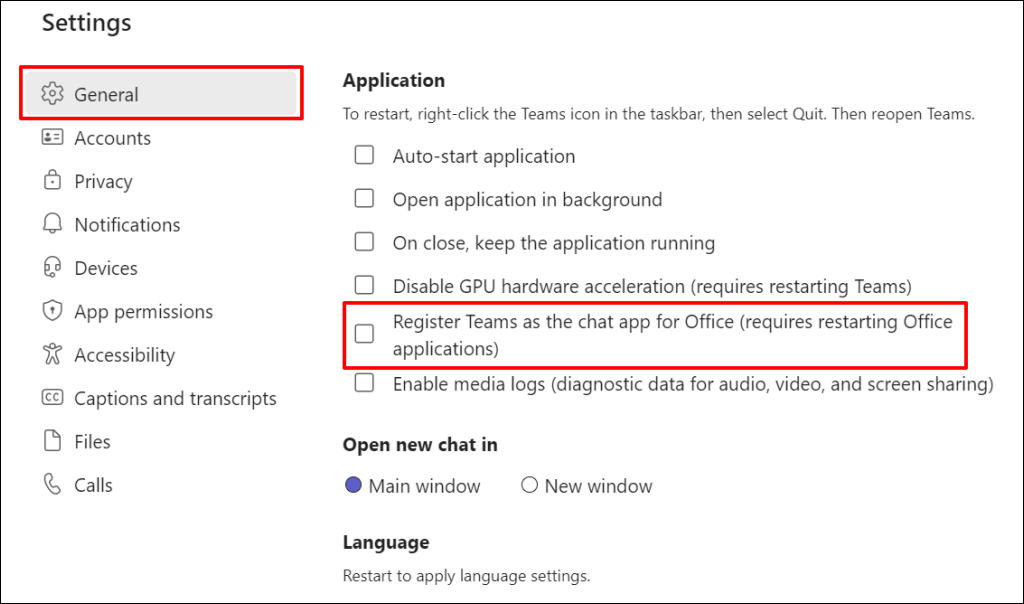This screenshot has width=1024, height=604.
Task: Click the Notifications bell icon
Action: [x=52, y=224]
